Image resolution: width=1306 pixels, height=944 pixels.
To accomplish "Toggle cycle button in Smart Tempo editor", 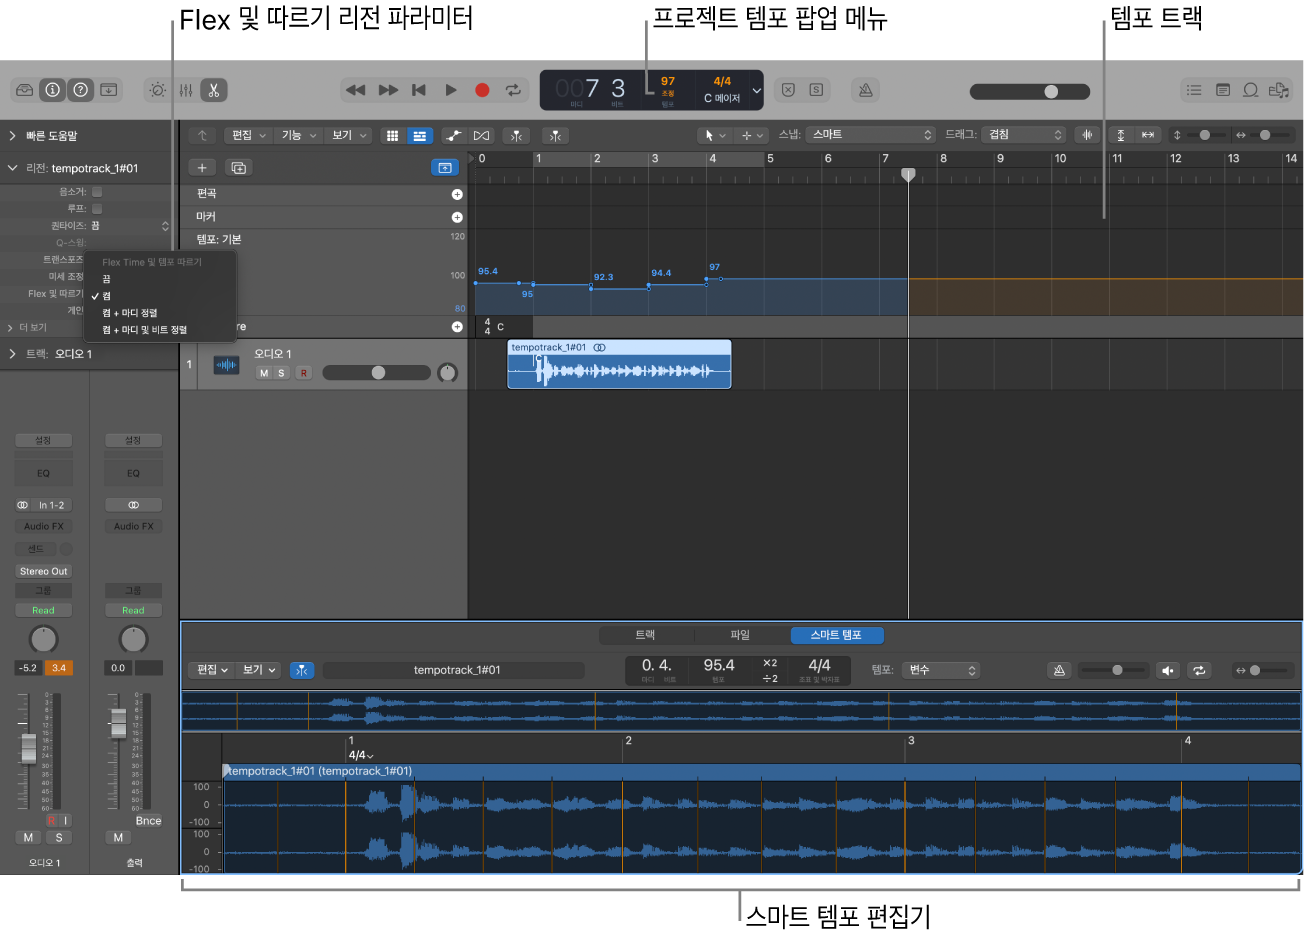I will click(1199, 670).
